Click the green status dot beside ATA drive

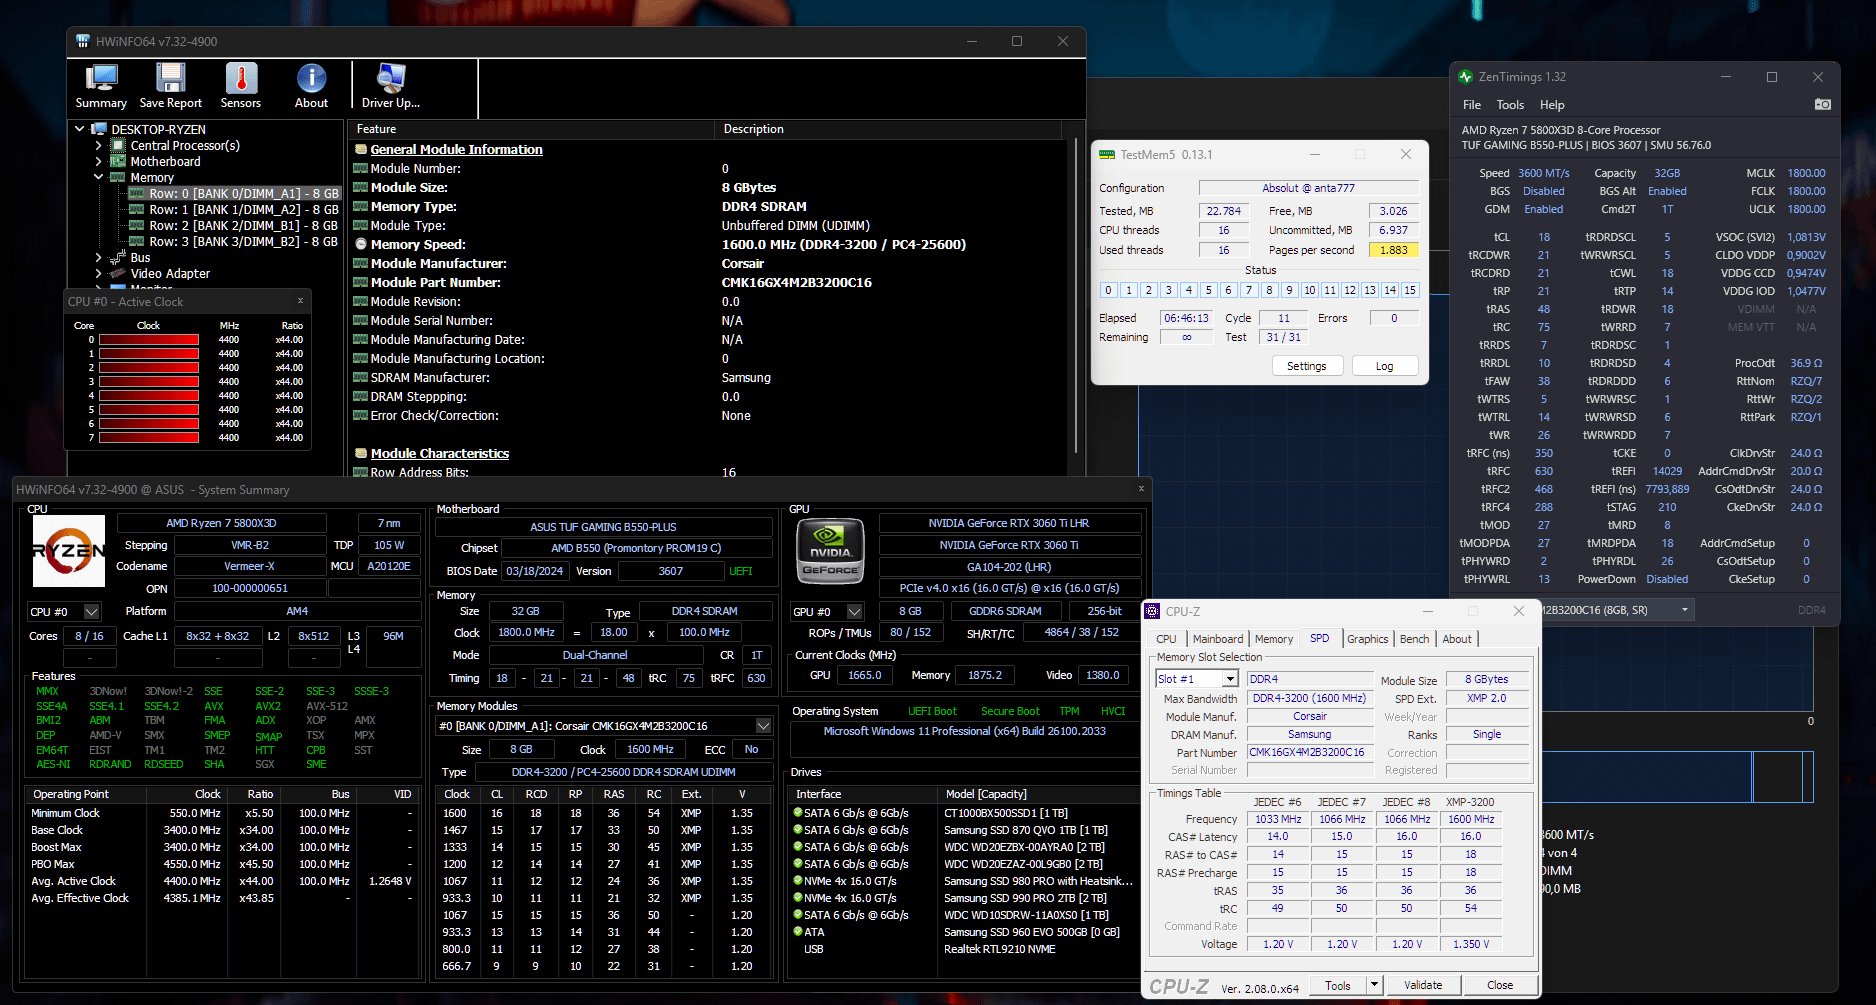click(x=798, y=931)
